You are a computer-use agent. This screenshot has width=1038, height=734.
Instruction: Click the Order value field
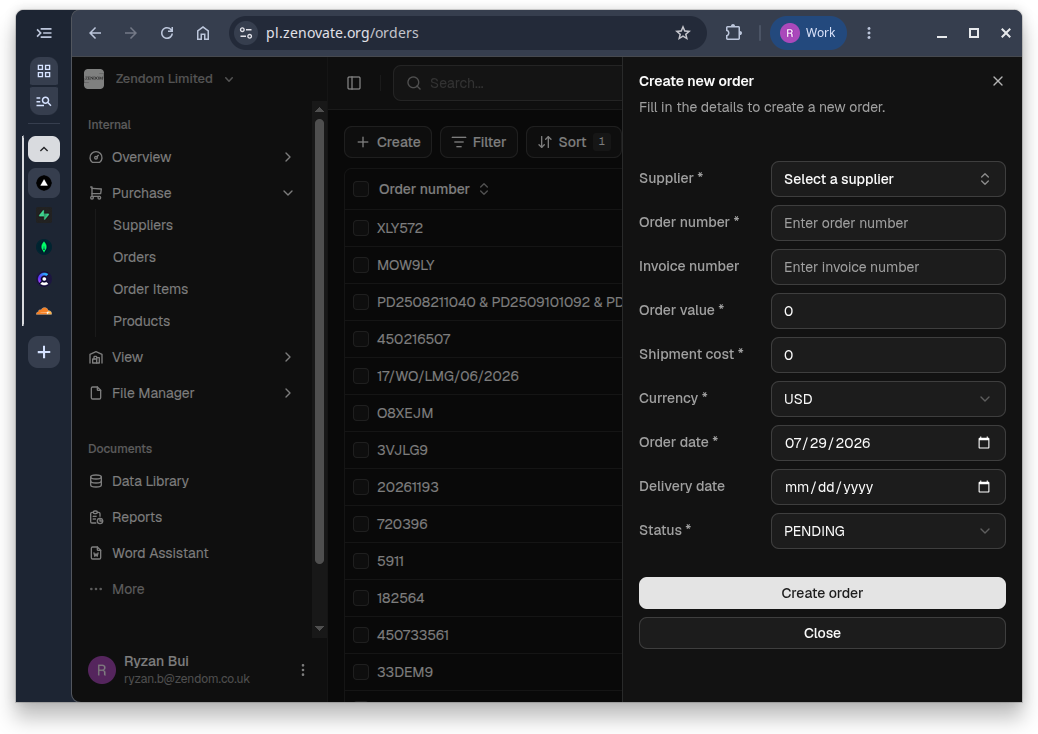tap(888, 311)
